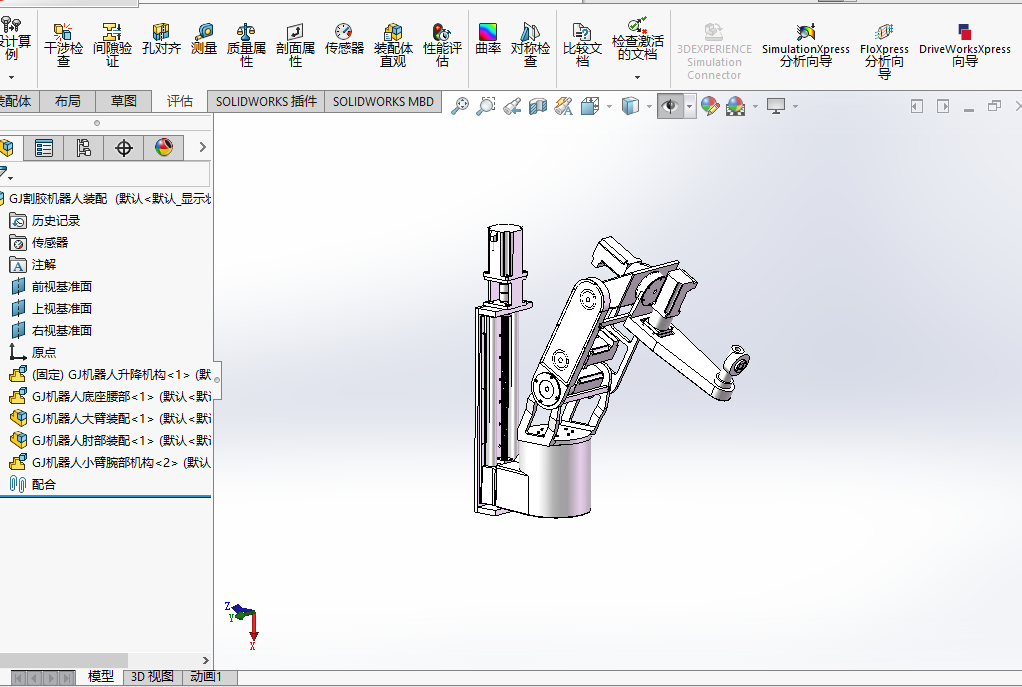Toggle Curvature (曲率) display
Image resolution: width=1022 pixels, height=687 pixels.
point(488,39)
